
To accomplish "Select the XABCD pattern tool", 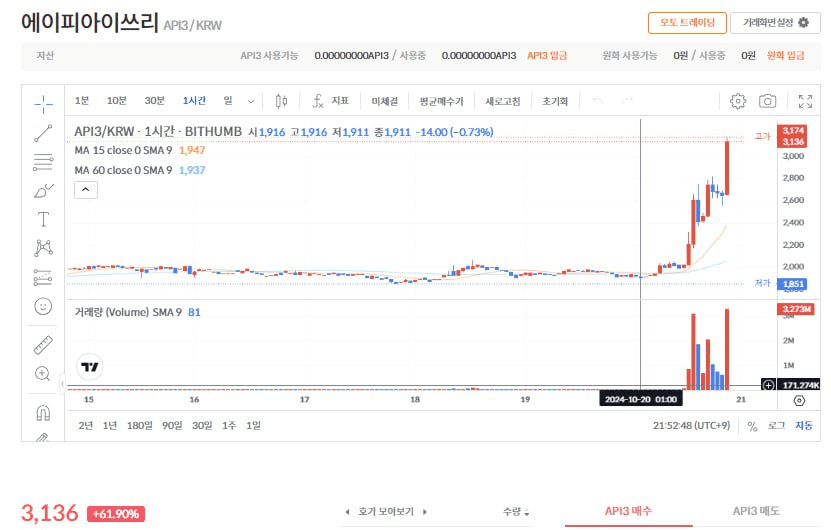I will tap(43, 248).
